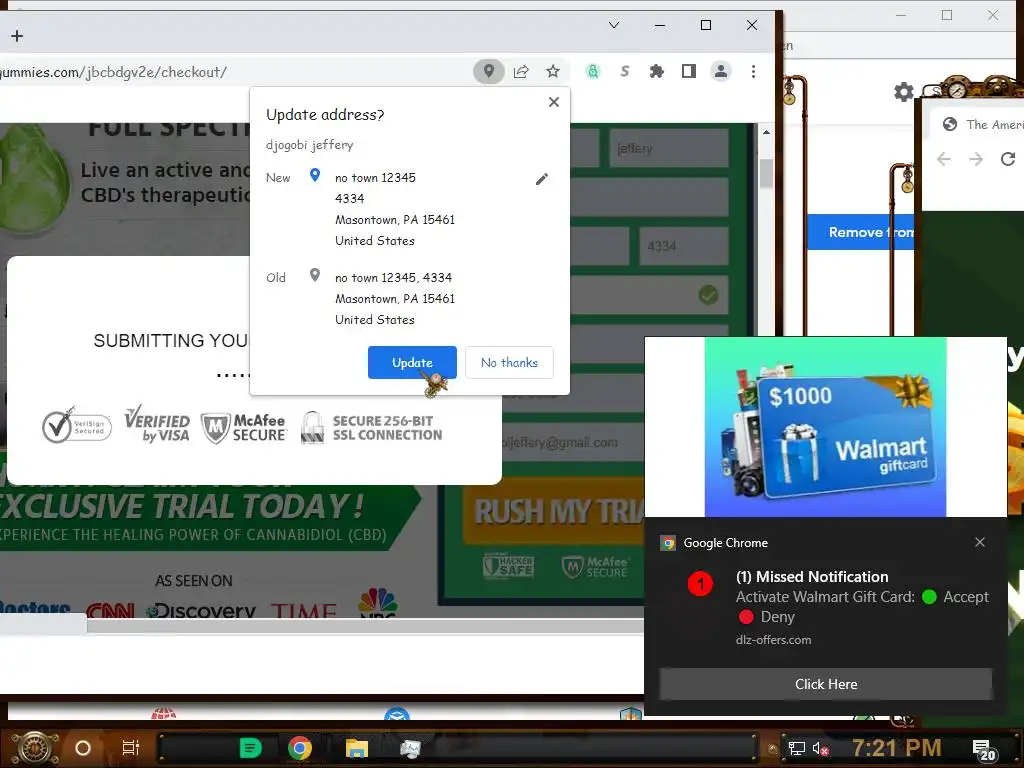Image resolution: width=1024 pixels, height=768 pixels.
Task: Share this page via the share icon
Action: point(520,71)
